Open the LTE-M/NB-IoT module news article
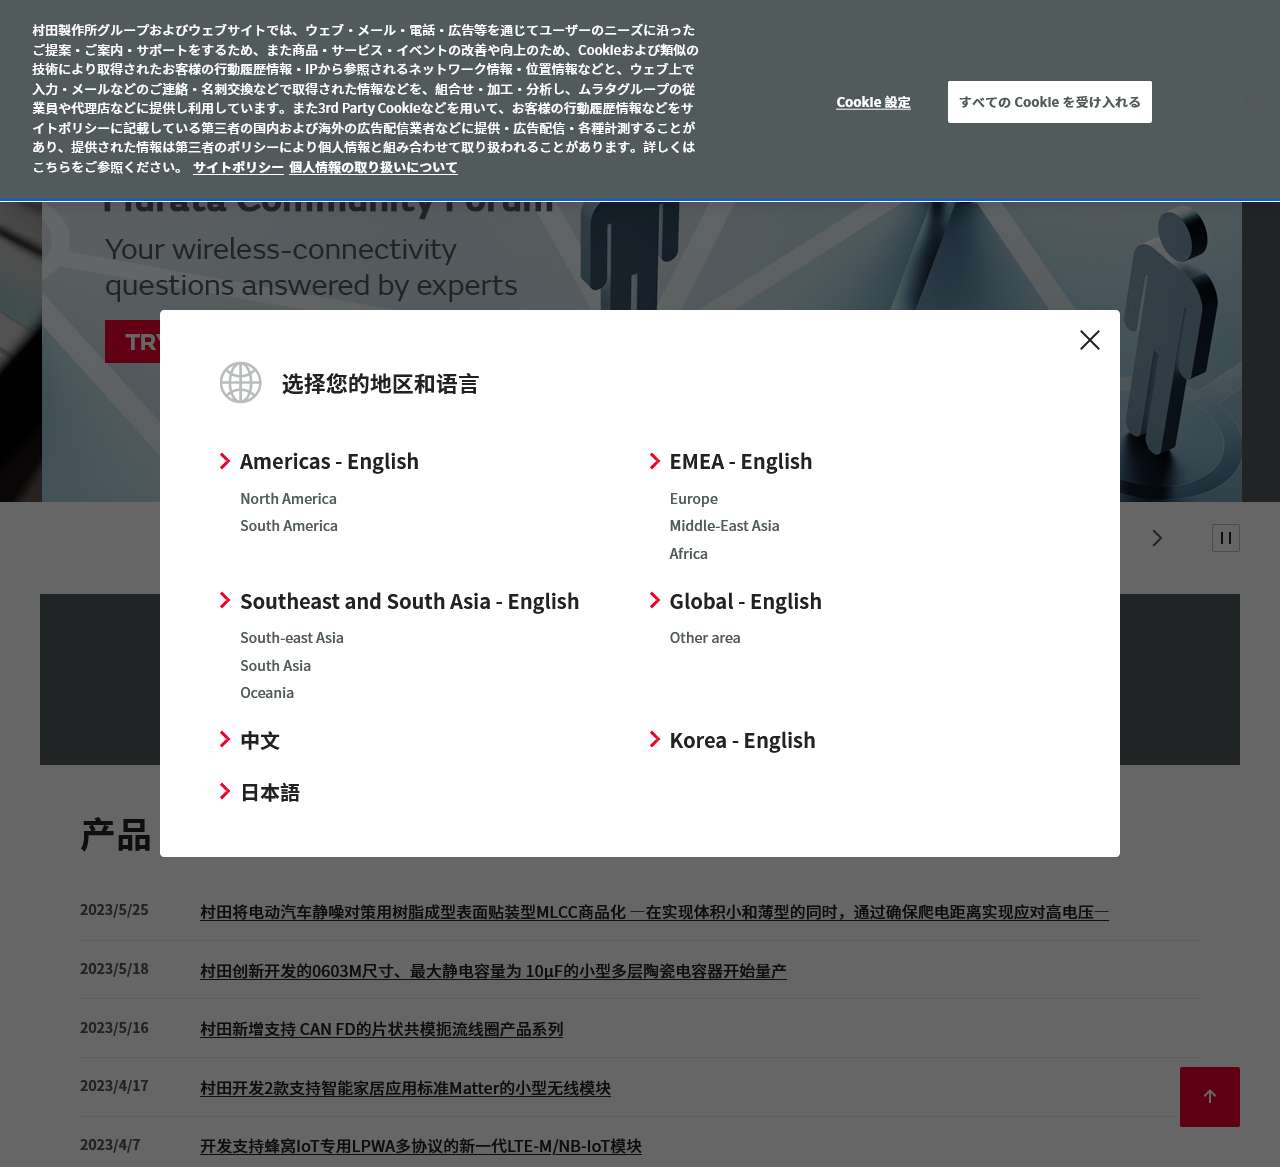The image size is (1280, 1167). [x=421, y=1146]
